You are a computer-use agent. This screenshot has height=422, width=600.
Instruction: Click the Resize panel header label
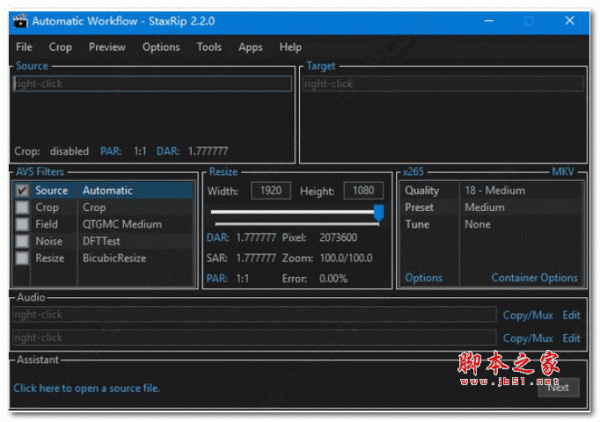click(223, 172)
